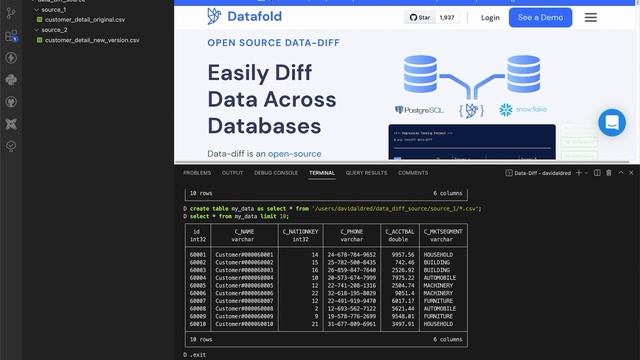Click the OPEN SOURCE DATA-DIFF heading

coord(273,43)
